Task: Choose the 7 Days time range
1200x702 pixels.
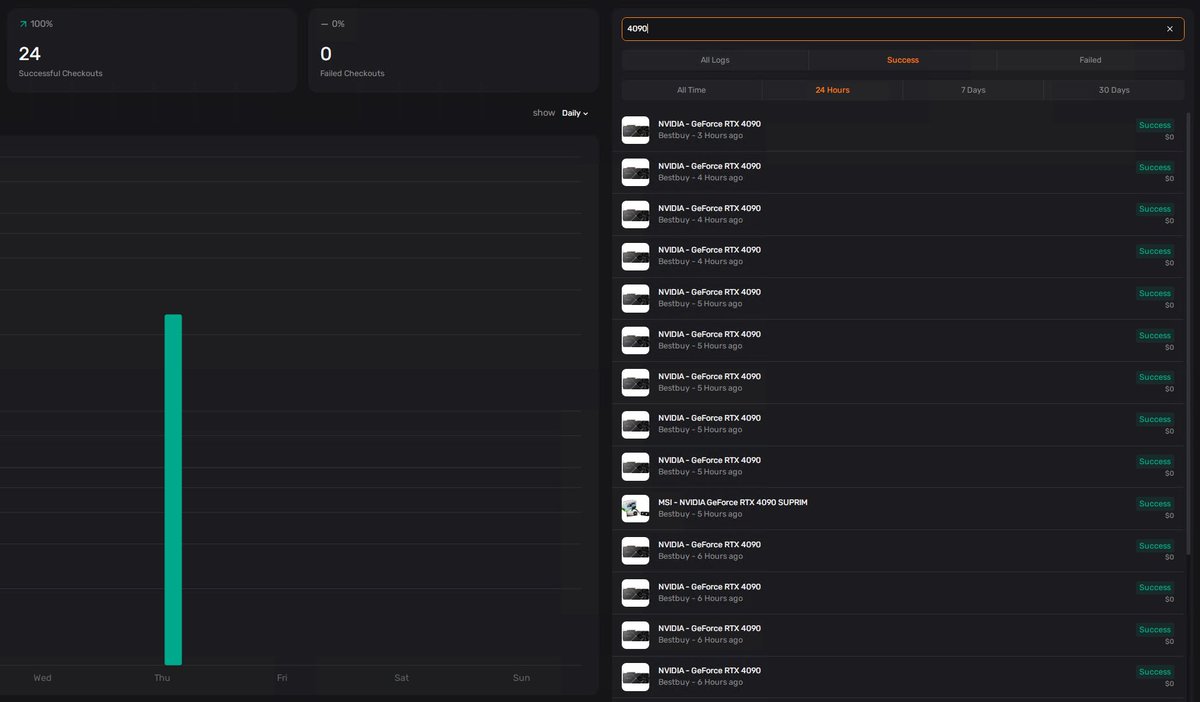Action: point(973,90)
